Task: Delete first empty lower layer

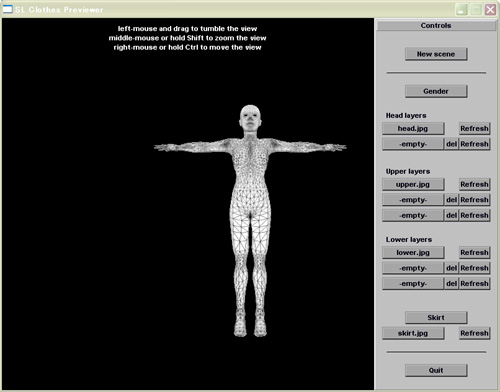Action: point(452,268)
